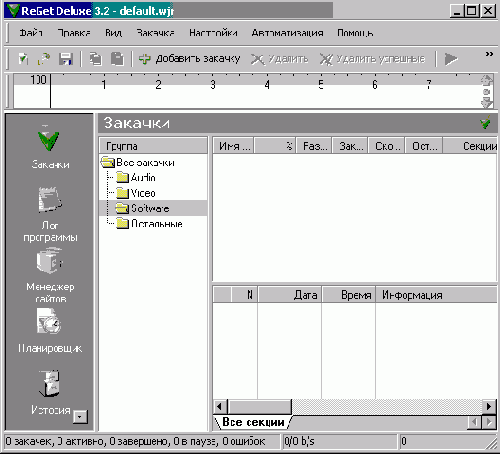The height and width of the screenshot is (454, 500).
Task: Expand toolbar overflow chevron
Action: [489, 54]
